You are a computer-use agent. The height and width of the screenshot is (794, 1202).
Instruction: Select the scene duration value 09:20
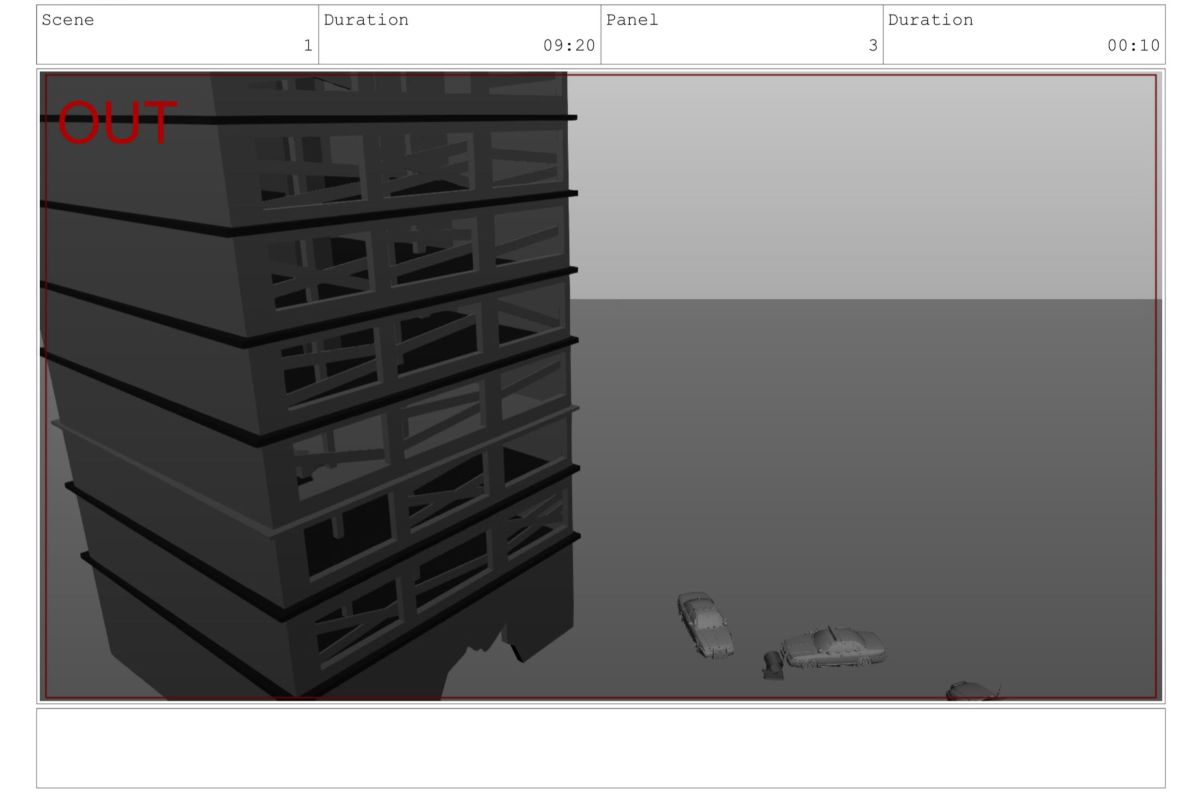[569, 45]
